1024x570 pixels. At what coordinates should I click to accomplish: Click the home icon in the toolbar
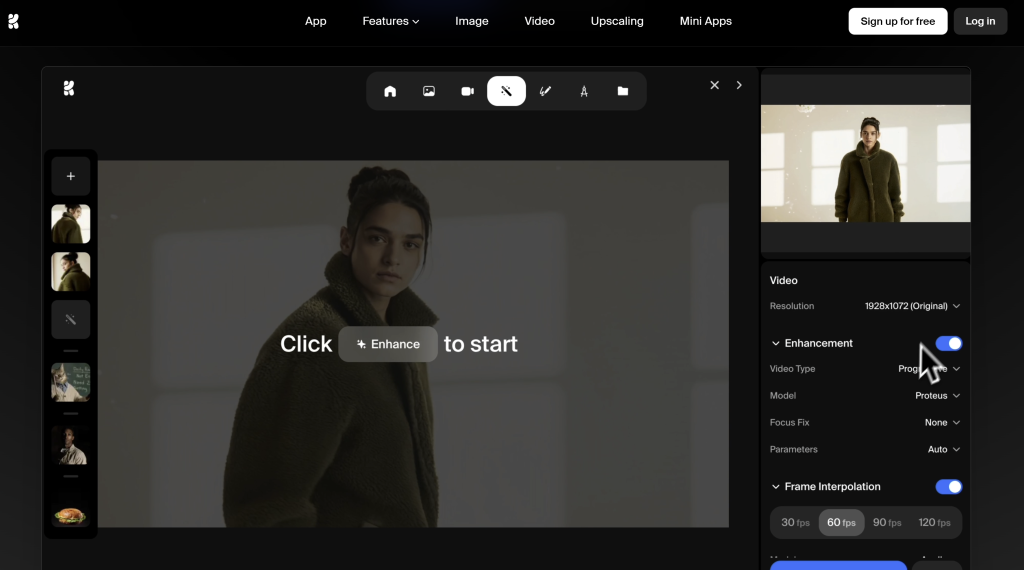[390, 91]
